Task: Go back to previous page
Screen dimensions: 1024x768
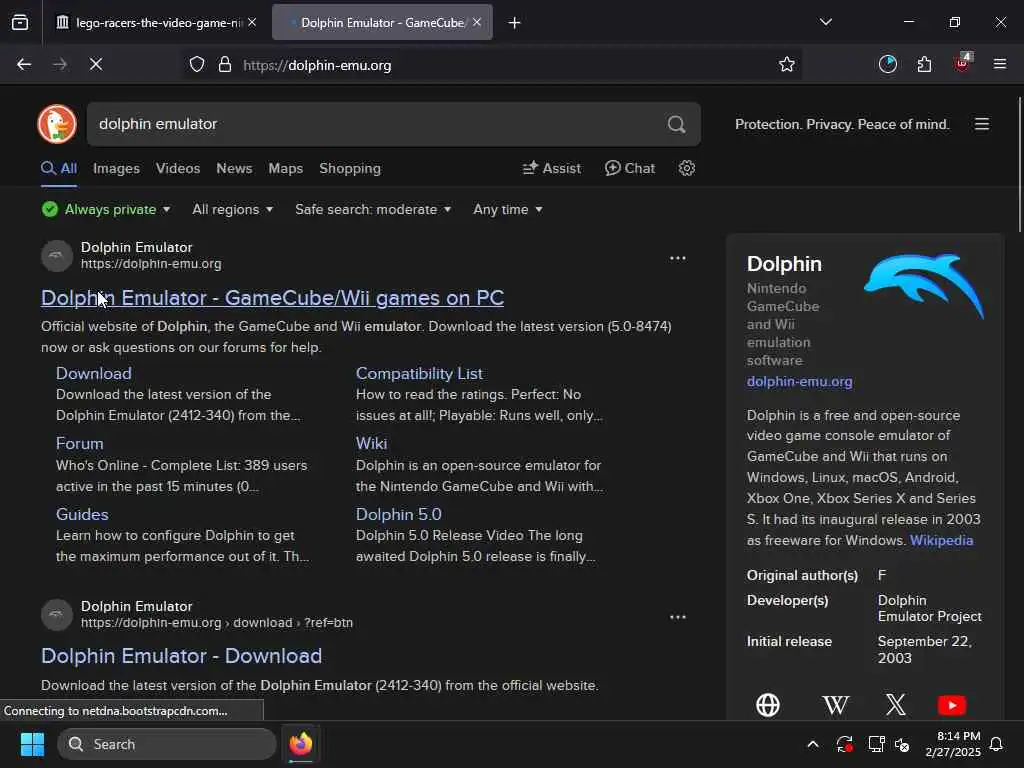Action: (24, 64)
